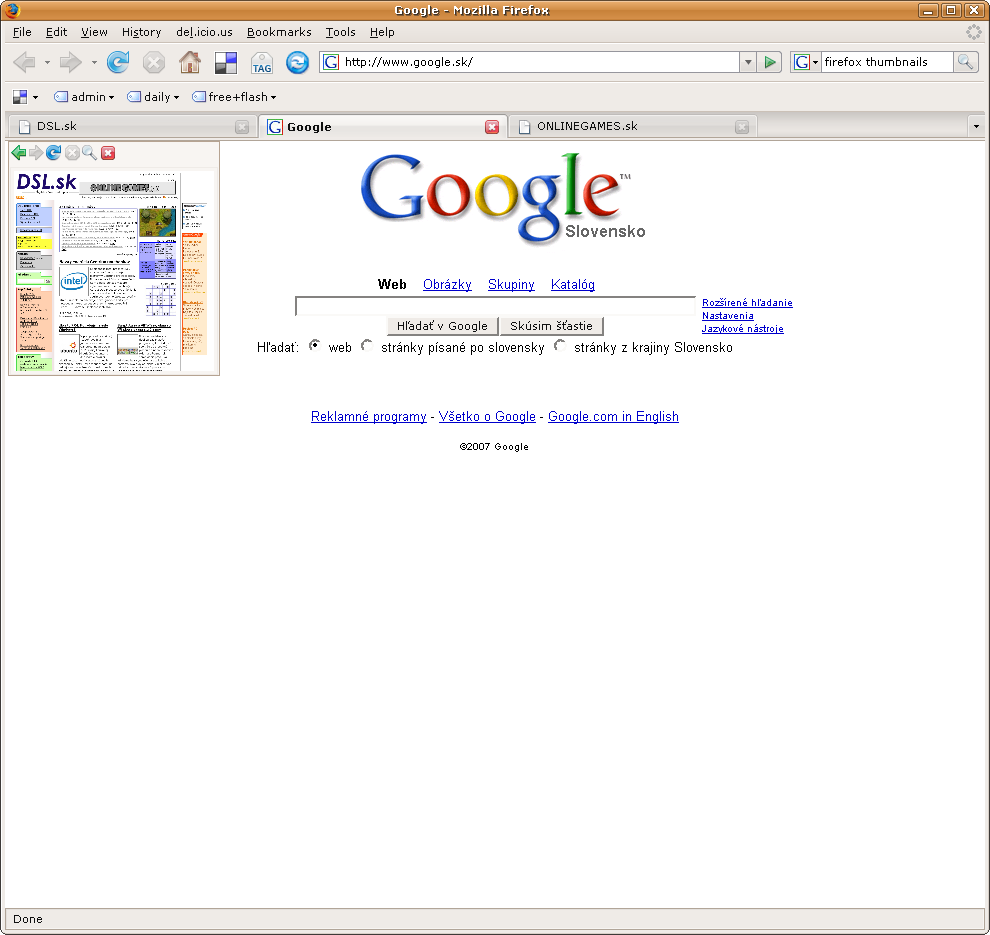Image resolution: width=990 pixels, height=935 pixels.
Task: Select 'stránky písané po slovensky' radio button
Action: tap(367, 345)
